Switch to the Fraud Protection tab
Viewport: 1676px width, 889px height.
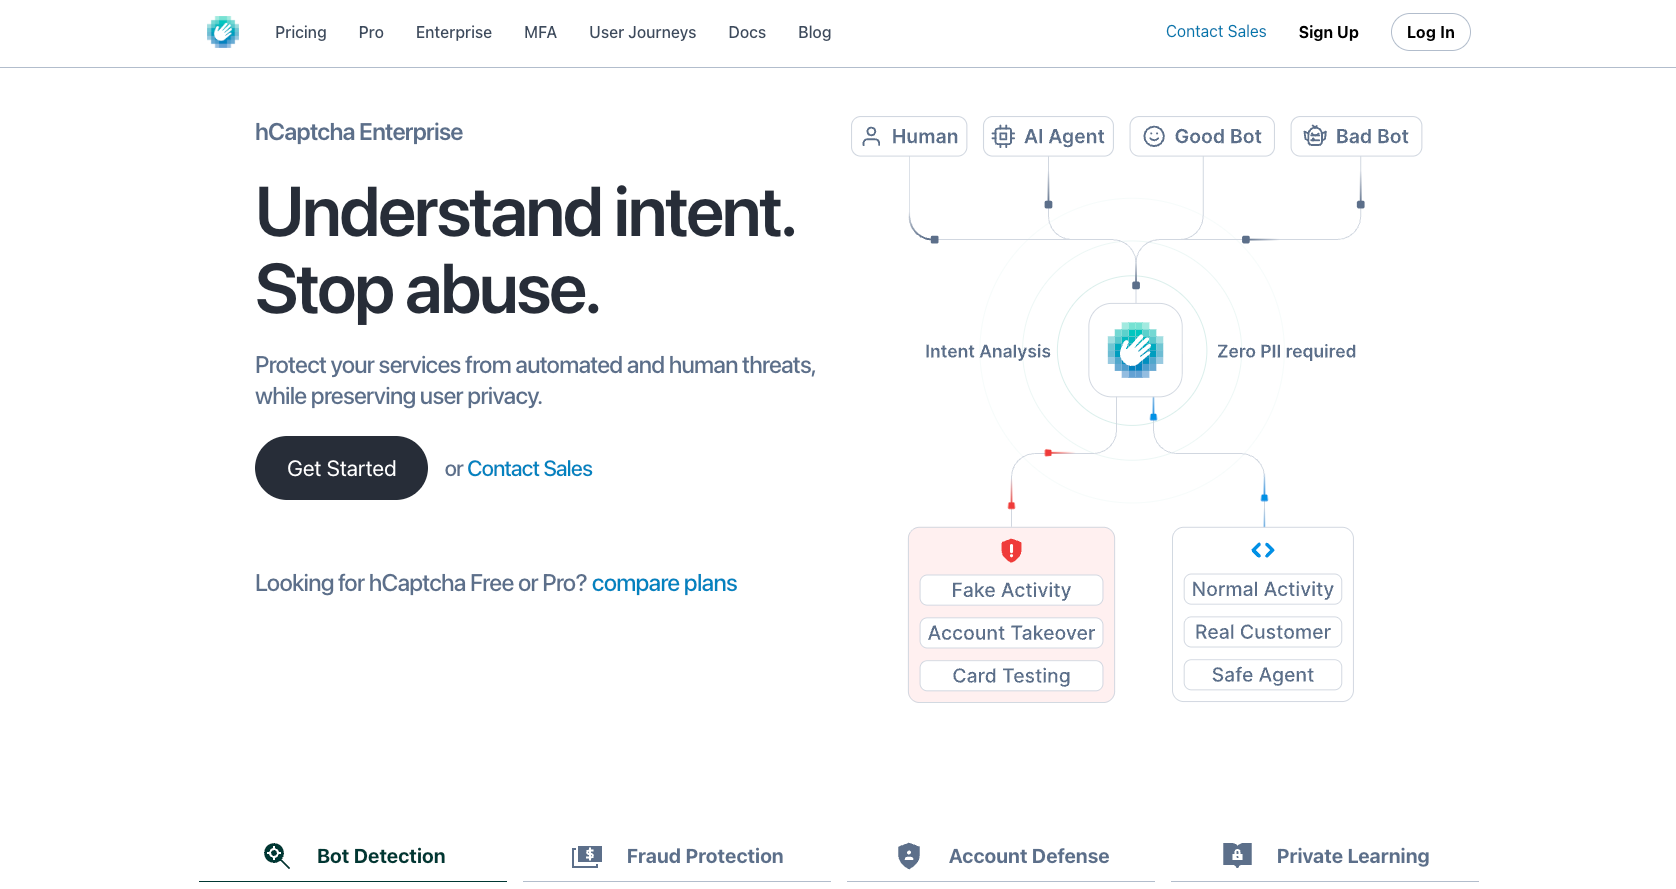[677, 856]
